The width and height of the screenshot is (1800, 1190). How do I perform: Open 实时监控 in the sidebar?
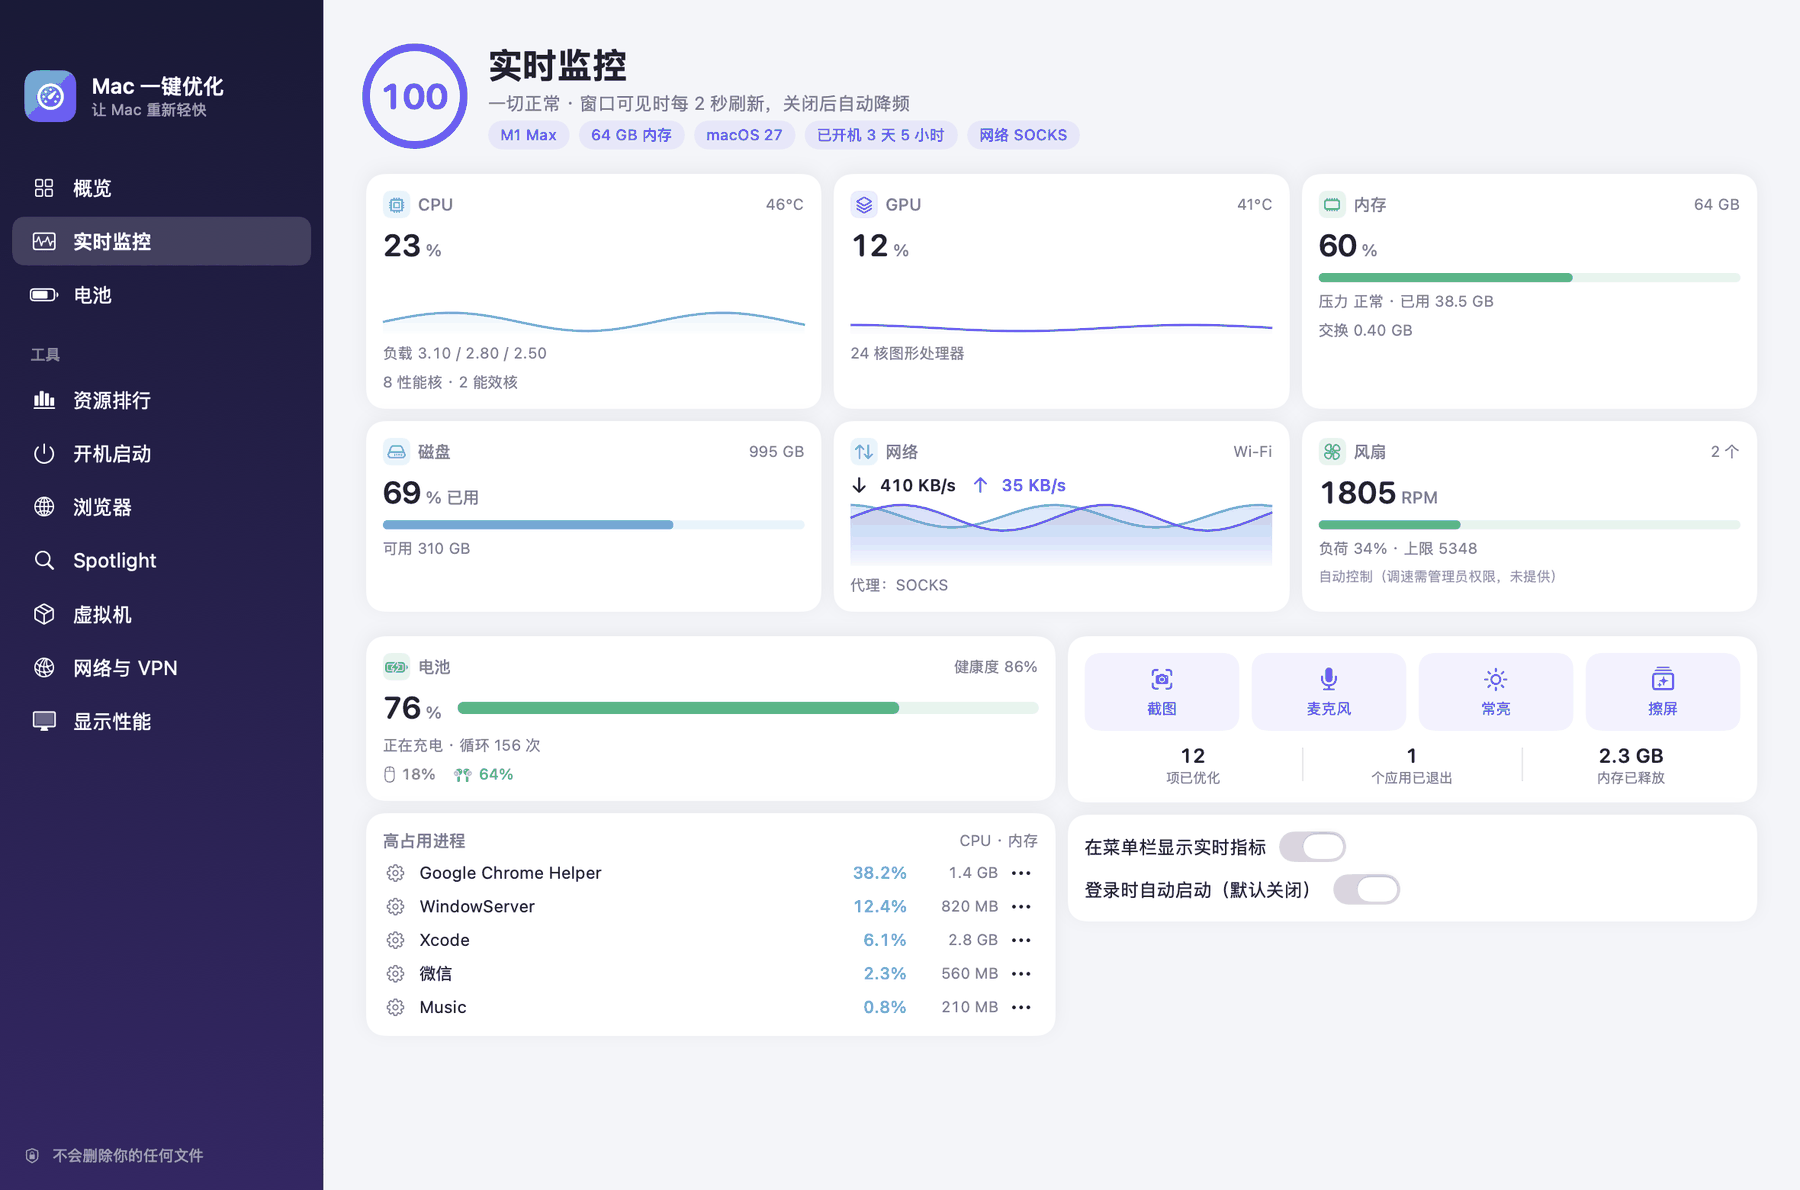click(161, 241)
